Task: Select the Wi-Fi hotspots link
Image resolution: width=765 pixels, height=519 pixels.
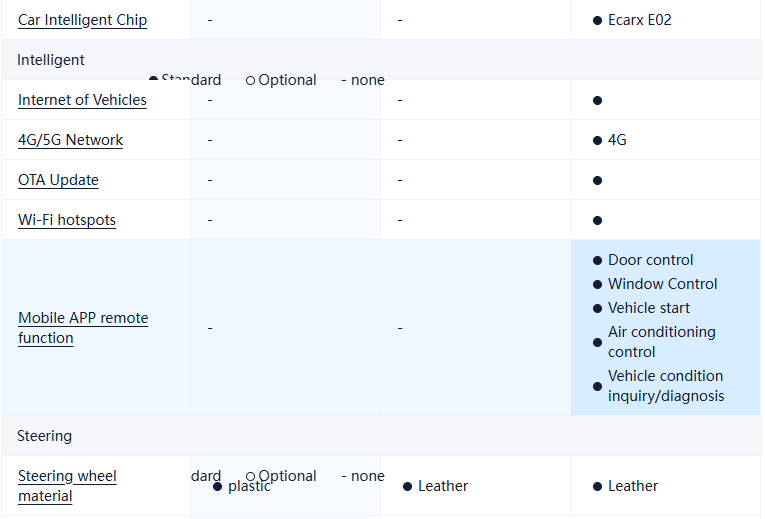Action: (67, 220)
